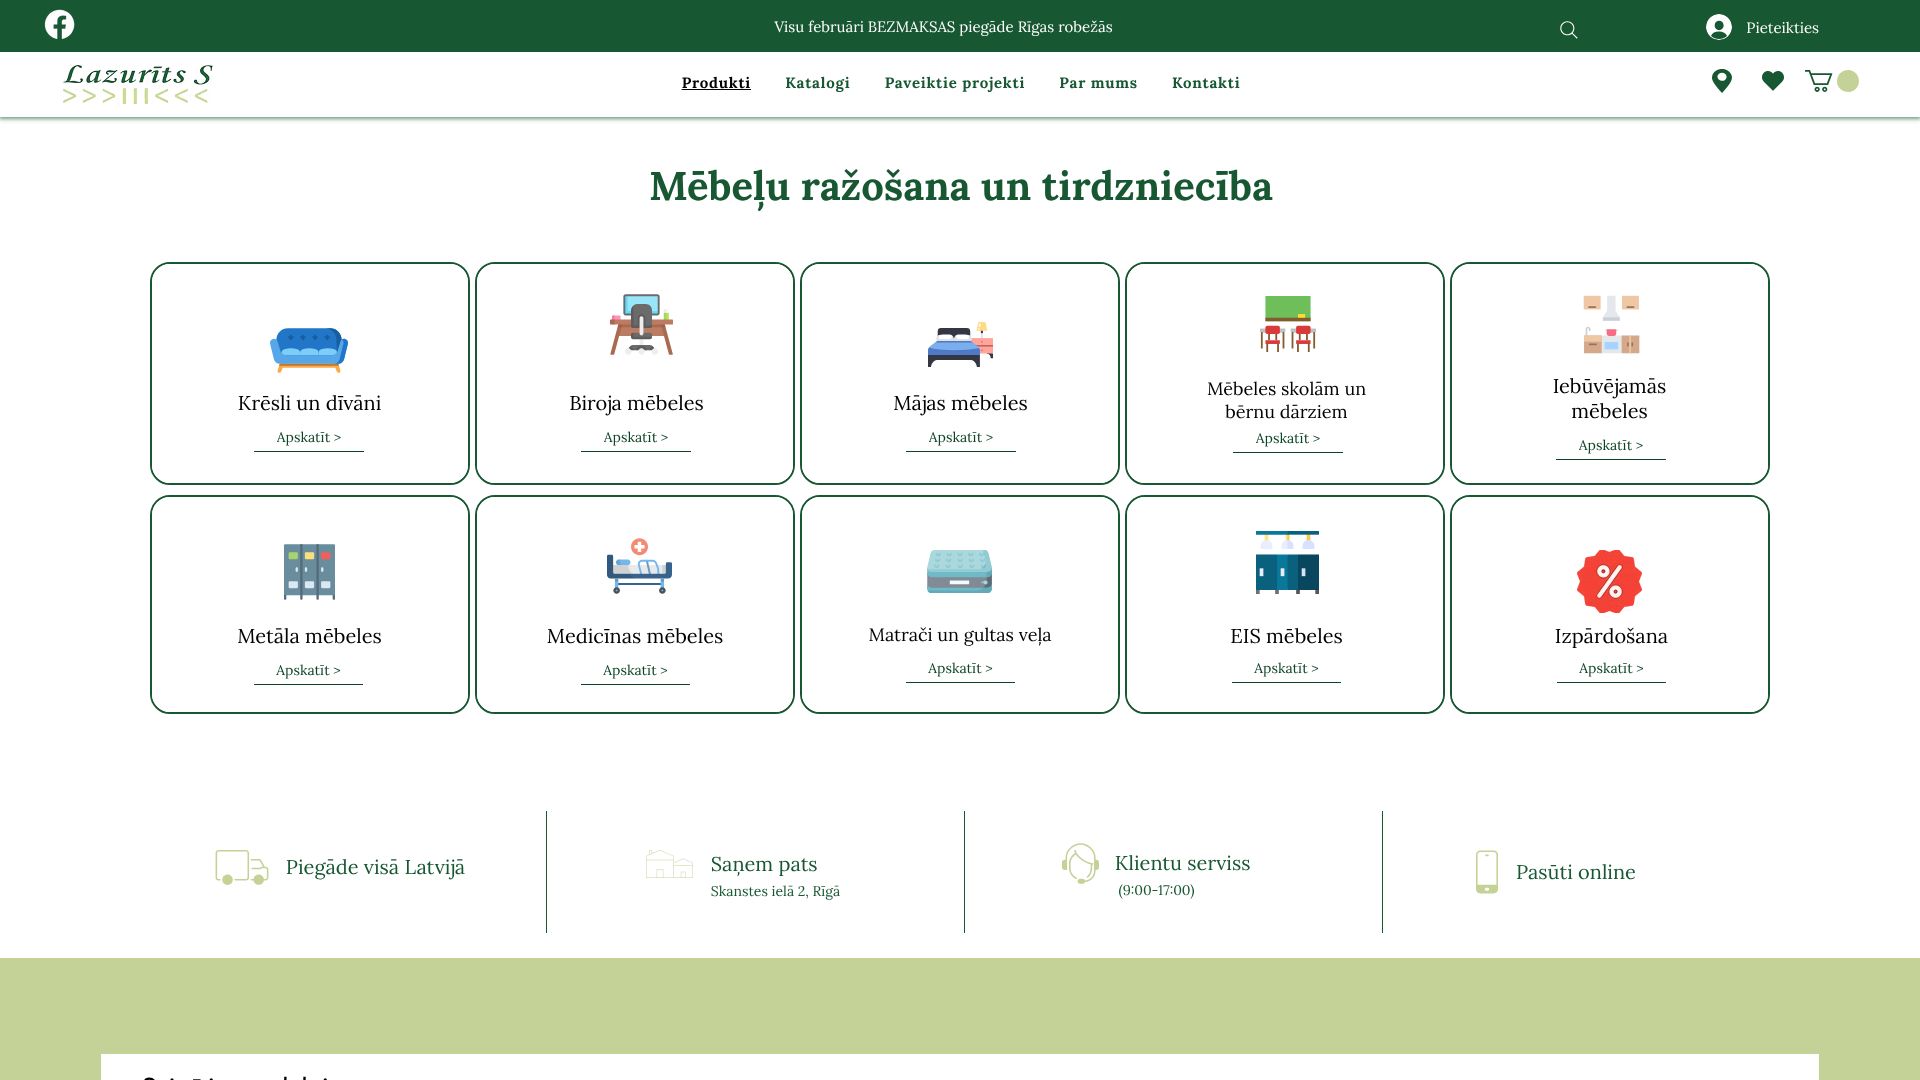The height and width of the screenshot is (1080, 1920).
Task: Switch to the Paveiktie projekti tab
Action: (x=954, y=83)
